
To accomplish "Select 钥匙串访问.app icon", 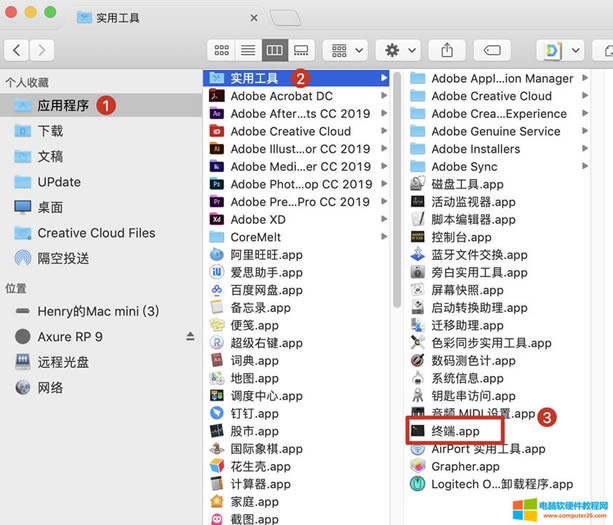I will click(x=418, y=396).
